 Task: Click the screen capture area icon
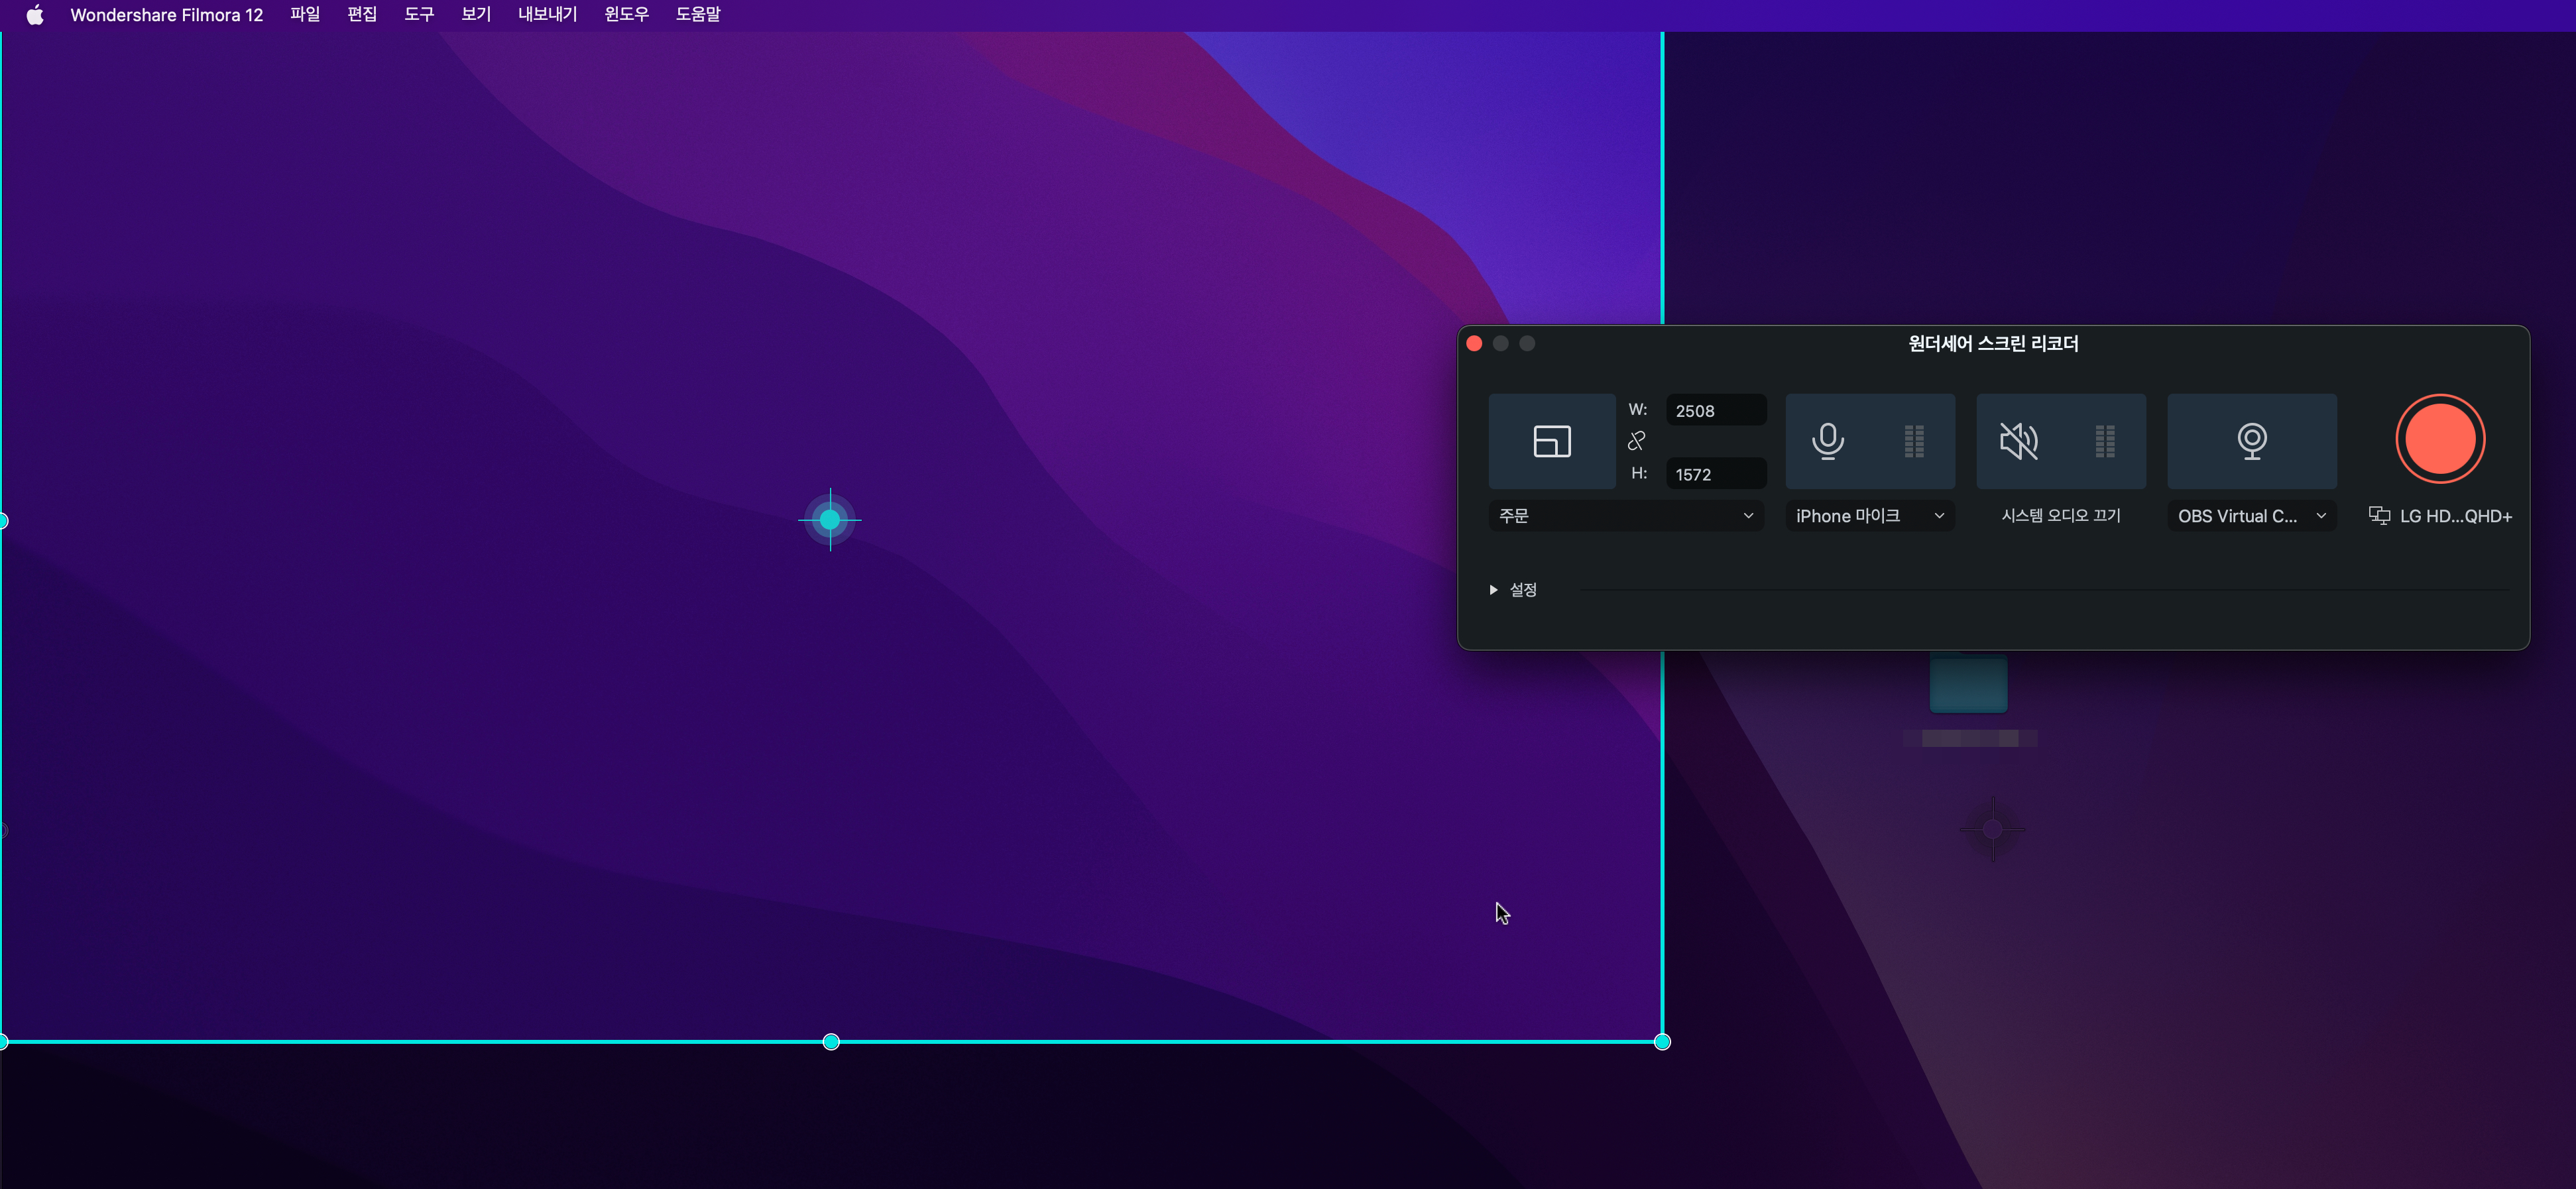coord(1551,441)
